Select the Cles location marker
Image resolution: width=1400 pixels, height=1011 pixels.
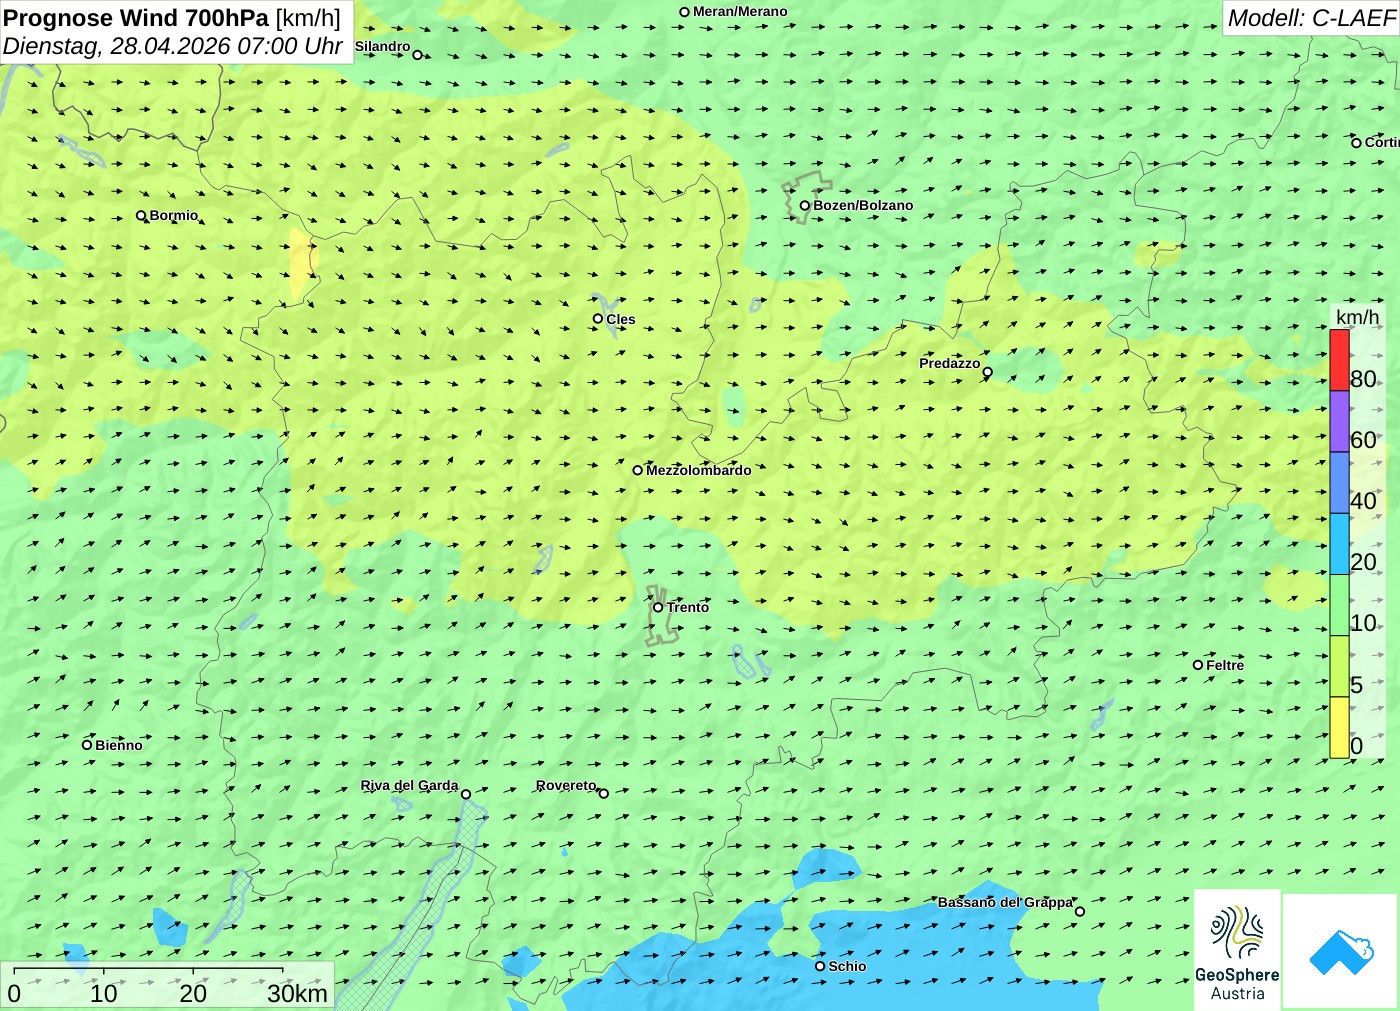click(x=598, y=319)
